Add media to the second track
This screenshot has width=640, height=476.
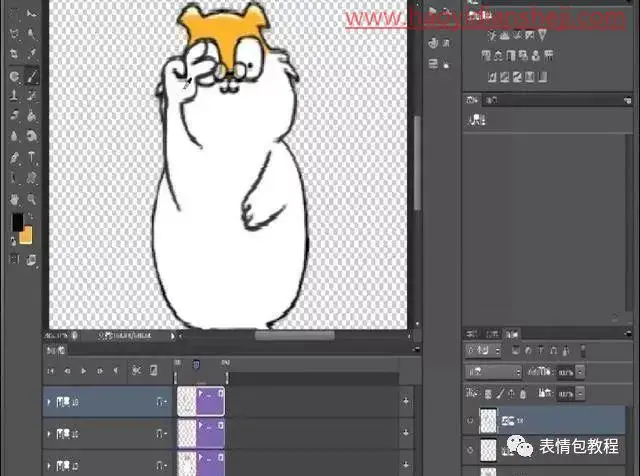click(406, 433)
